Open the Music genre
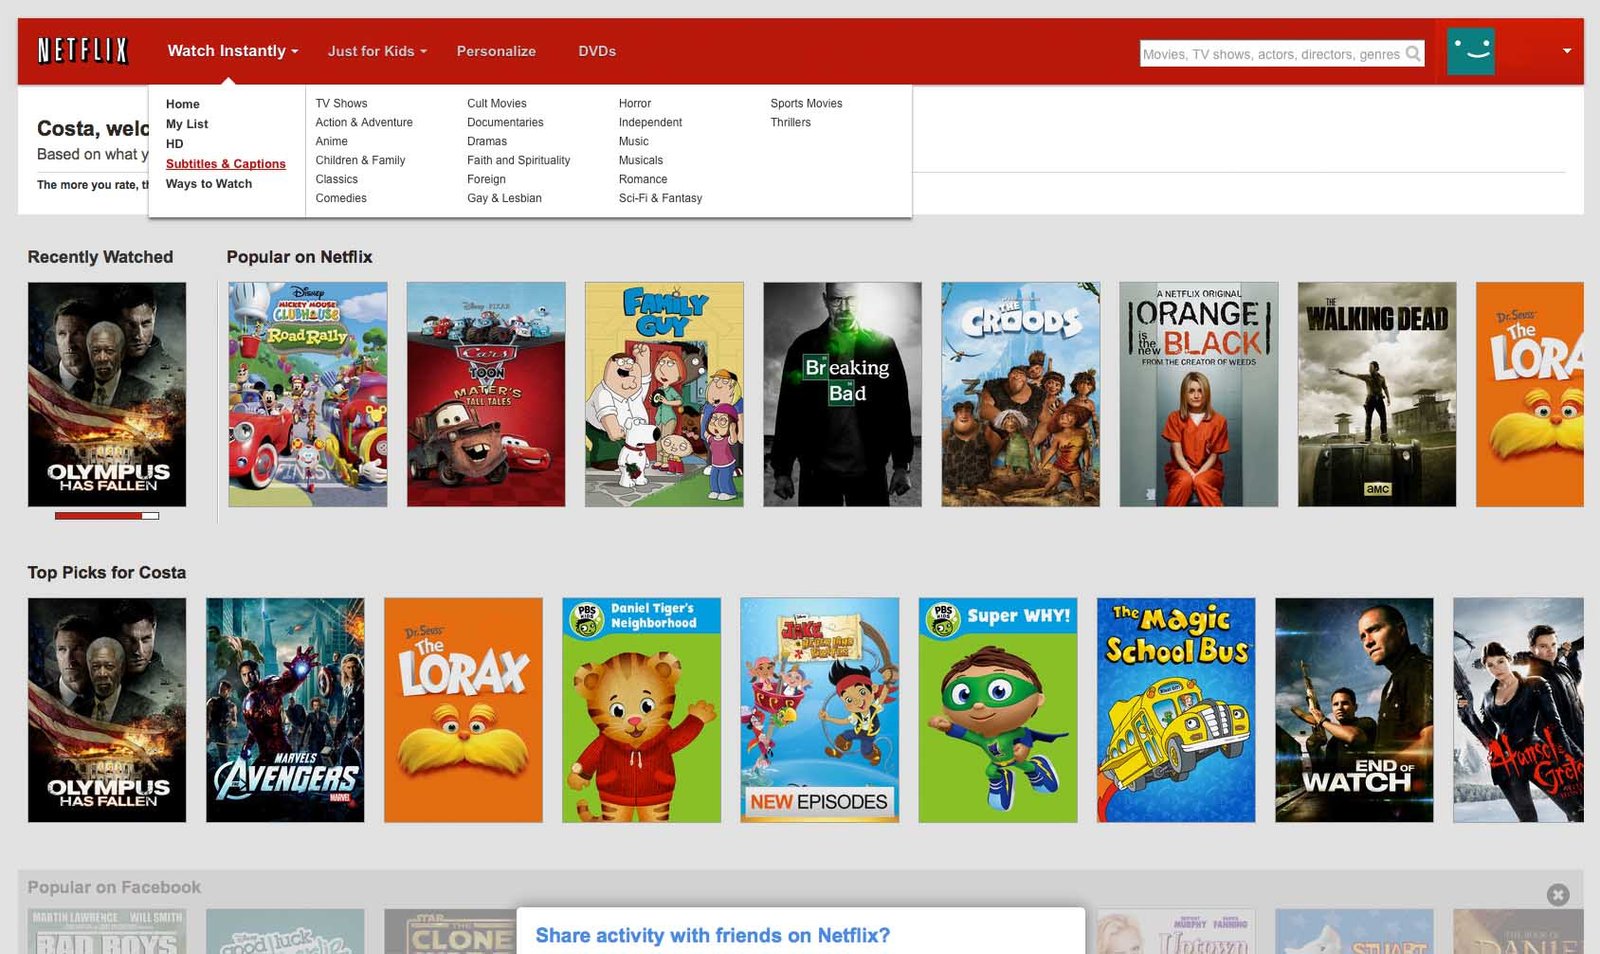Screen dimensions: 1600x954 634,141
